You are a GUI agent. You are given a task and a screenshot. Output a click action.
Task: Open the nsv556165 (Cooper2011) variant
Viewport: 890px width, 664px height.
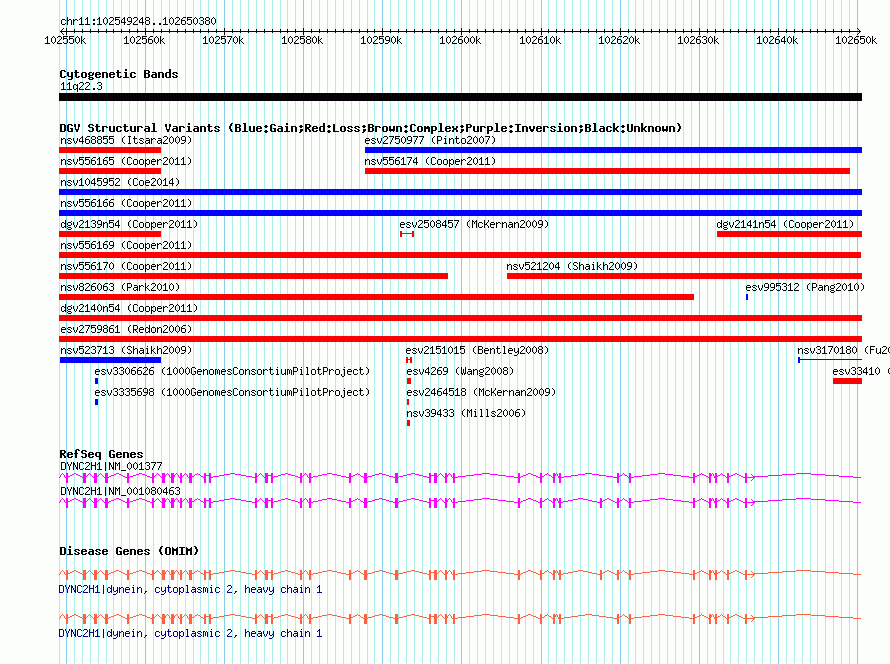[x=126, y=161]
